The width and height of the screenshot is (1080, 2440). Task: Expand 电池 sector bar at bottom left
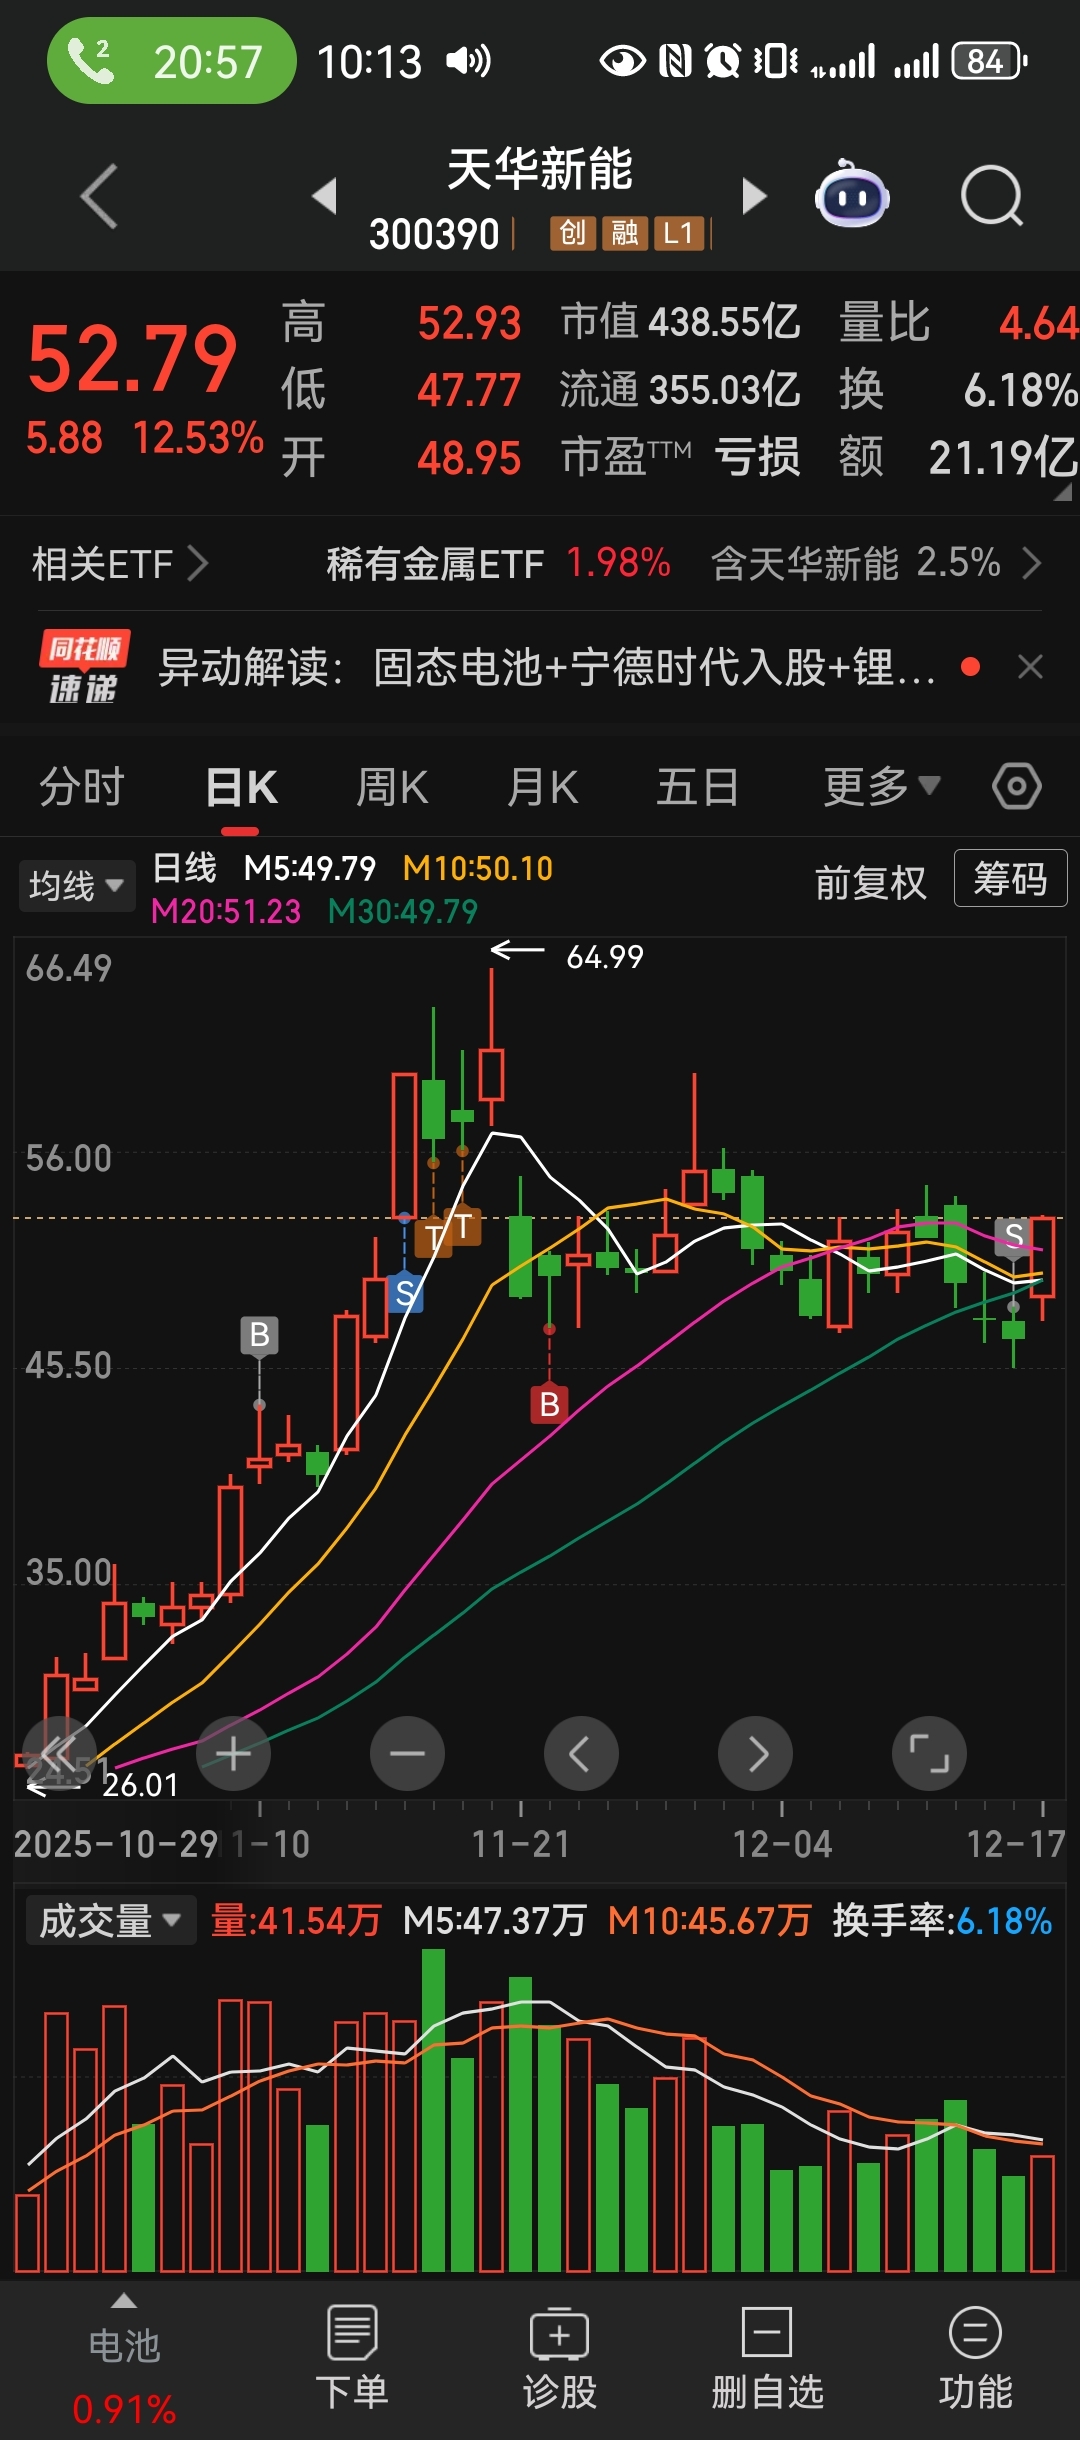(124, 2362)
